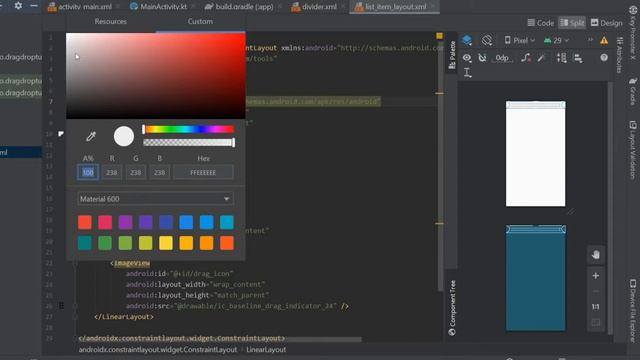Viewport: 640px width, 360px height.
Task: Open Layout Validation tool window
Action: pos(633,149)
